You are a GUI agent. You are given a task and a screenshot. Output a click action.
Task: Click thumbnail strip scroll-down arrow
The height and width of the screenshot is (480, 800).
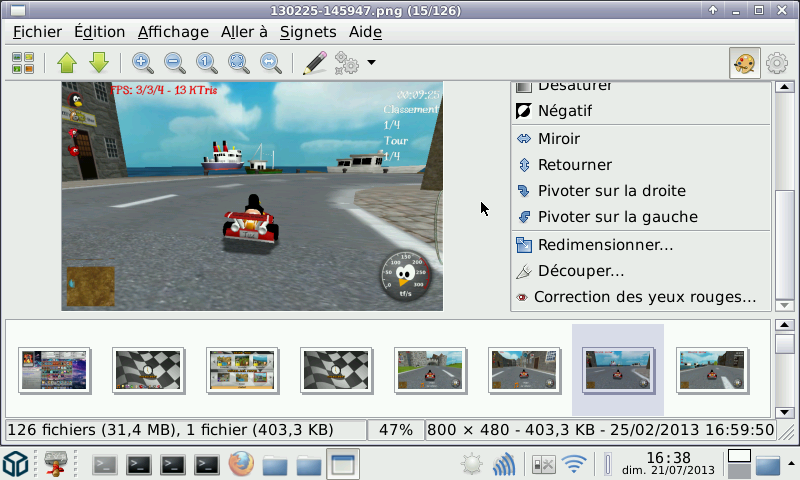point(784,412)
